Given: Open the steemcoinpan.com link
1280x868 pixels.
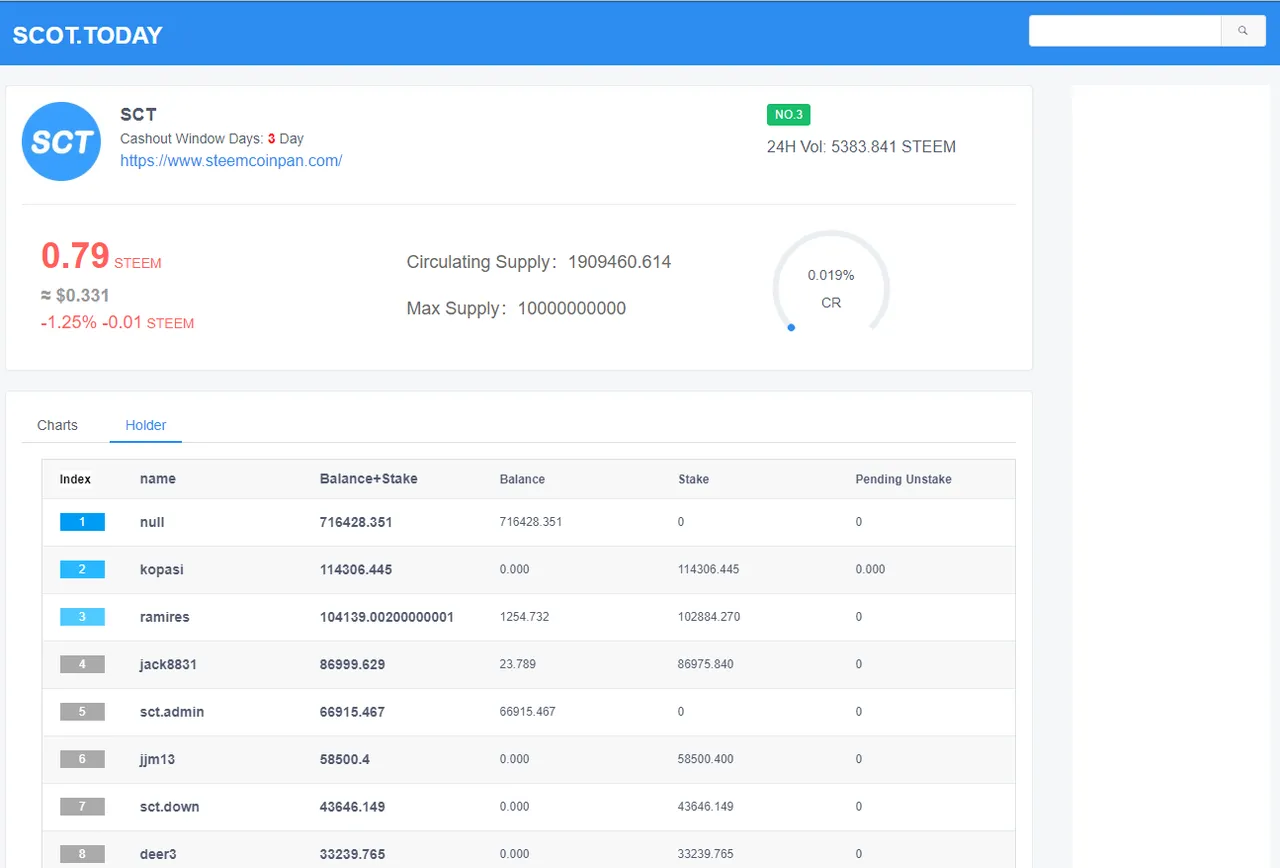Looking at the screenshot, I should 231,160.
